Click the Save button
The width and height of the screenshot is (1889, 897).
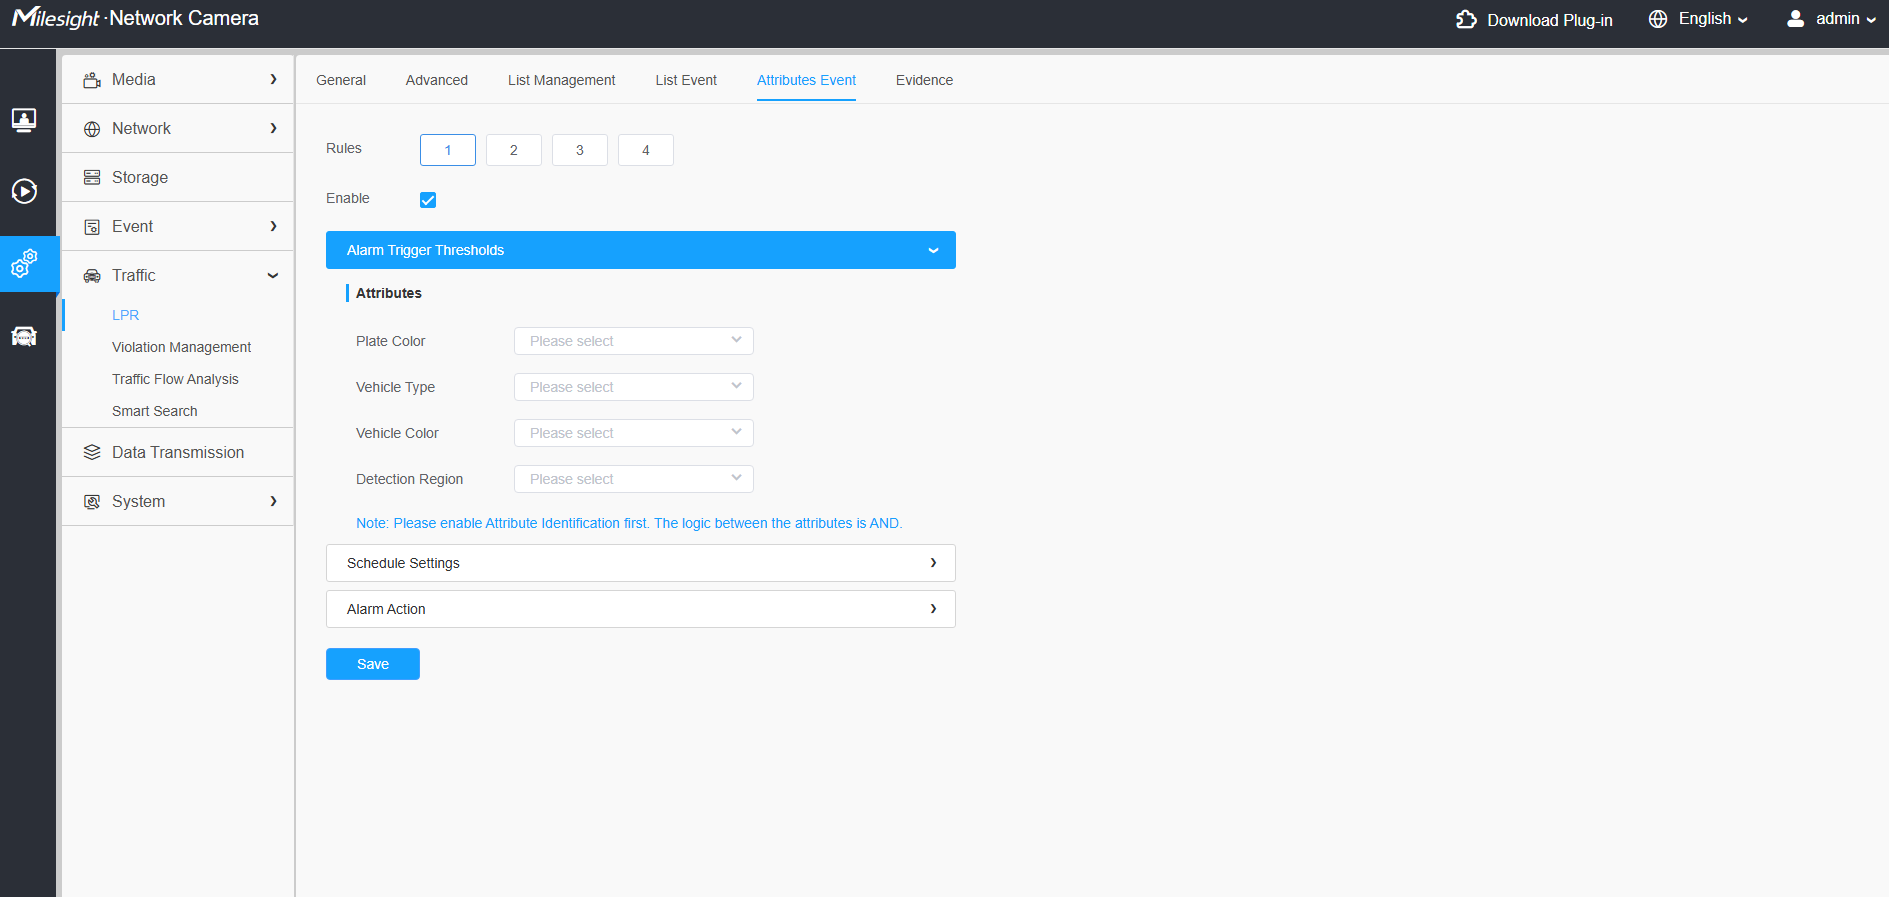(373, 664)
